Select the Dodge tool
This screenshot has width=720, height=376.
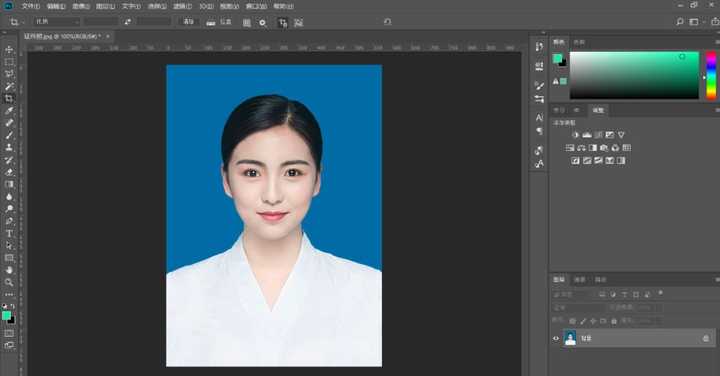click(9, 209)
